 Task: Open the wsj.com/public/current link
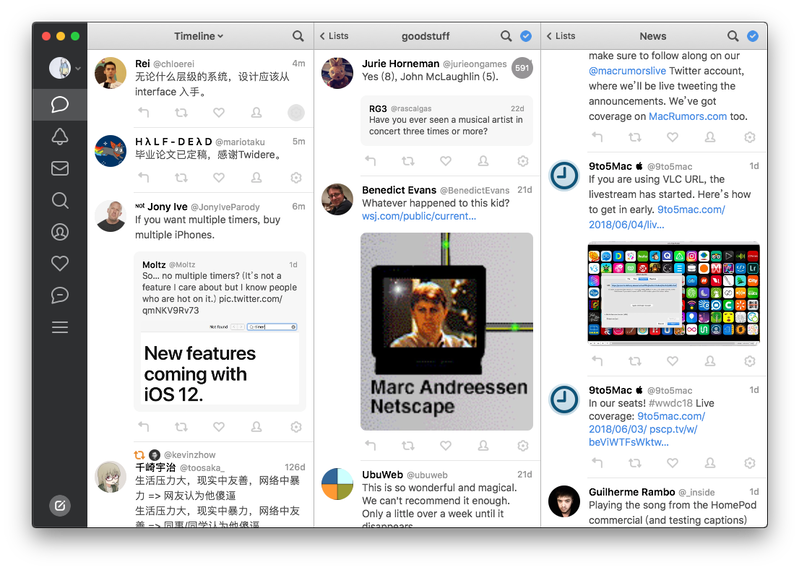(419, 216)
